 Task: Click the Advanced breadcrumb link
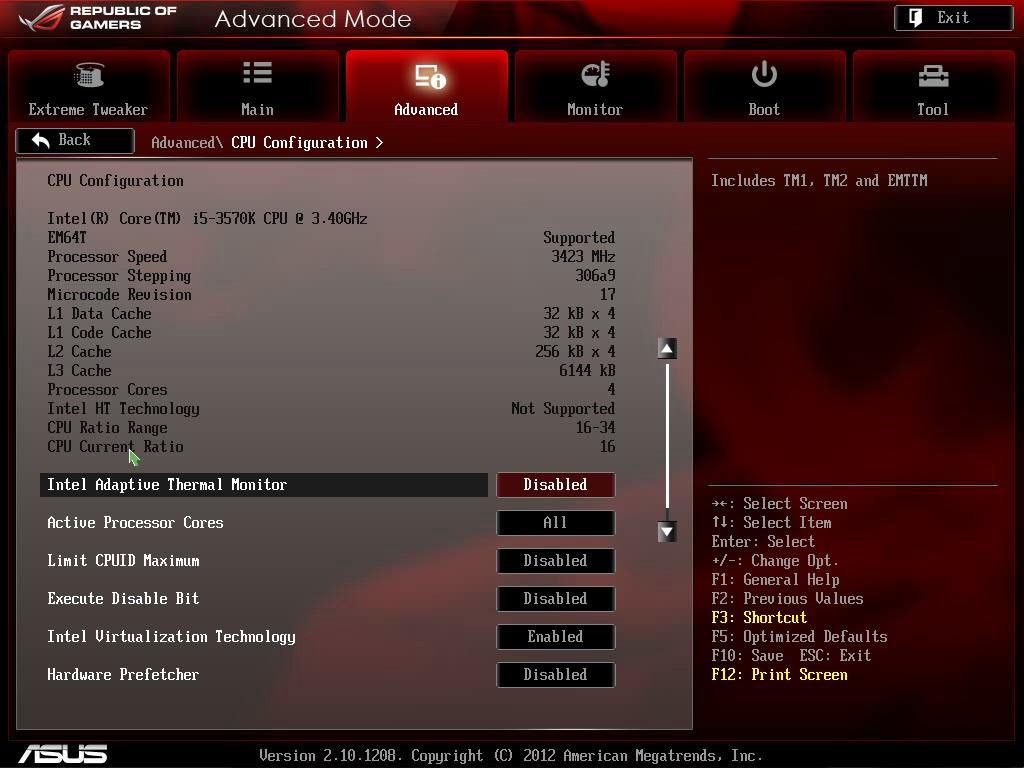pos(187,142)
